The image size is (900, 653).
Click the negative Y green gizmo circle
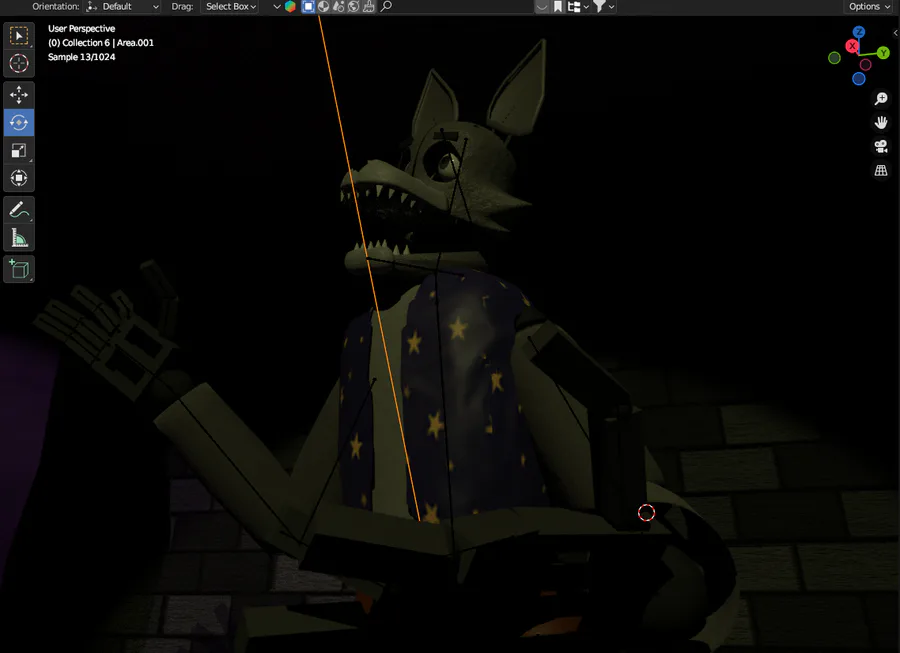(x=835, y=57)
